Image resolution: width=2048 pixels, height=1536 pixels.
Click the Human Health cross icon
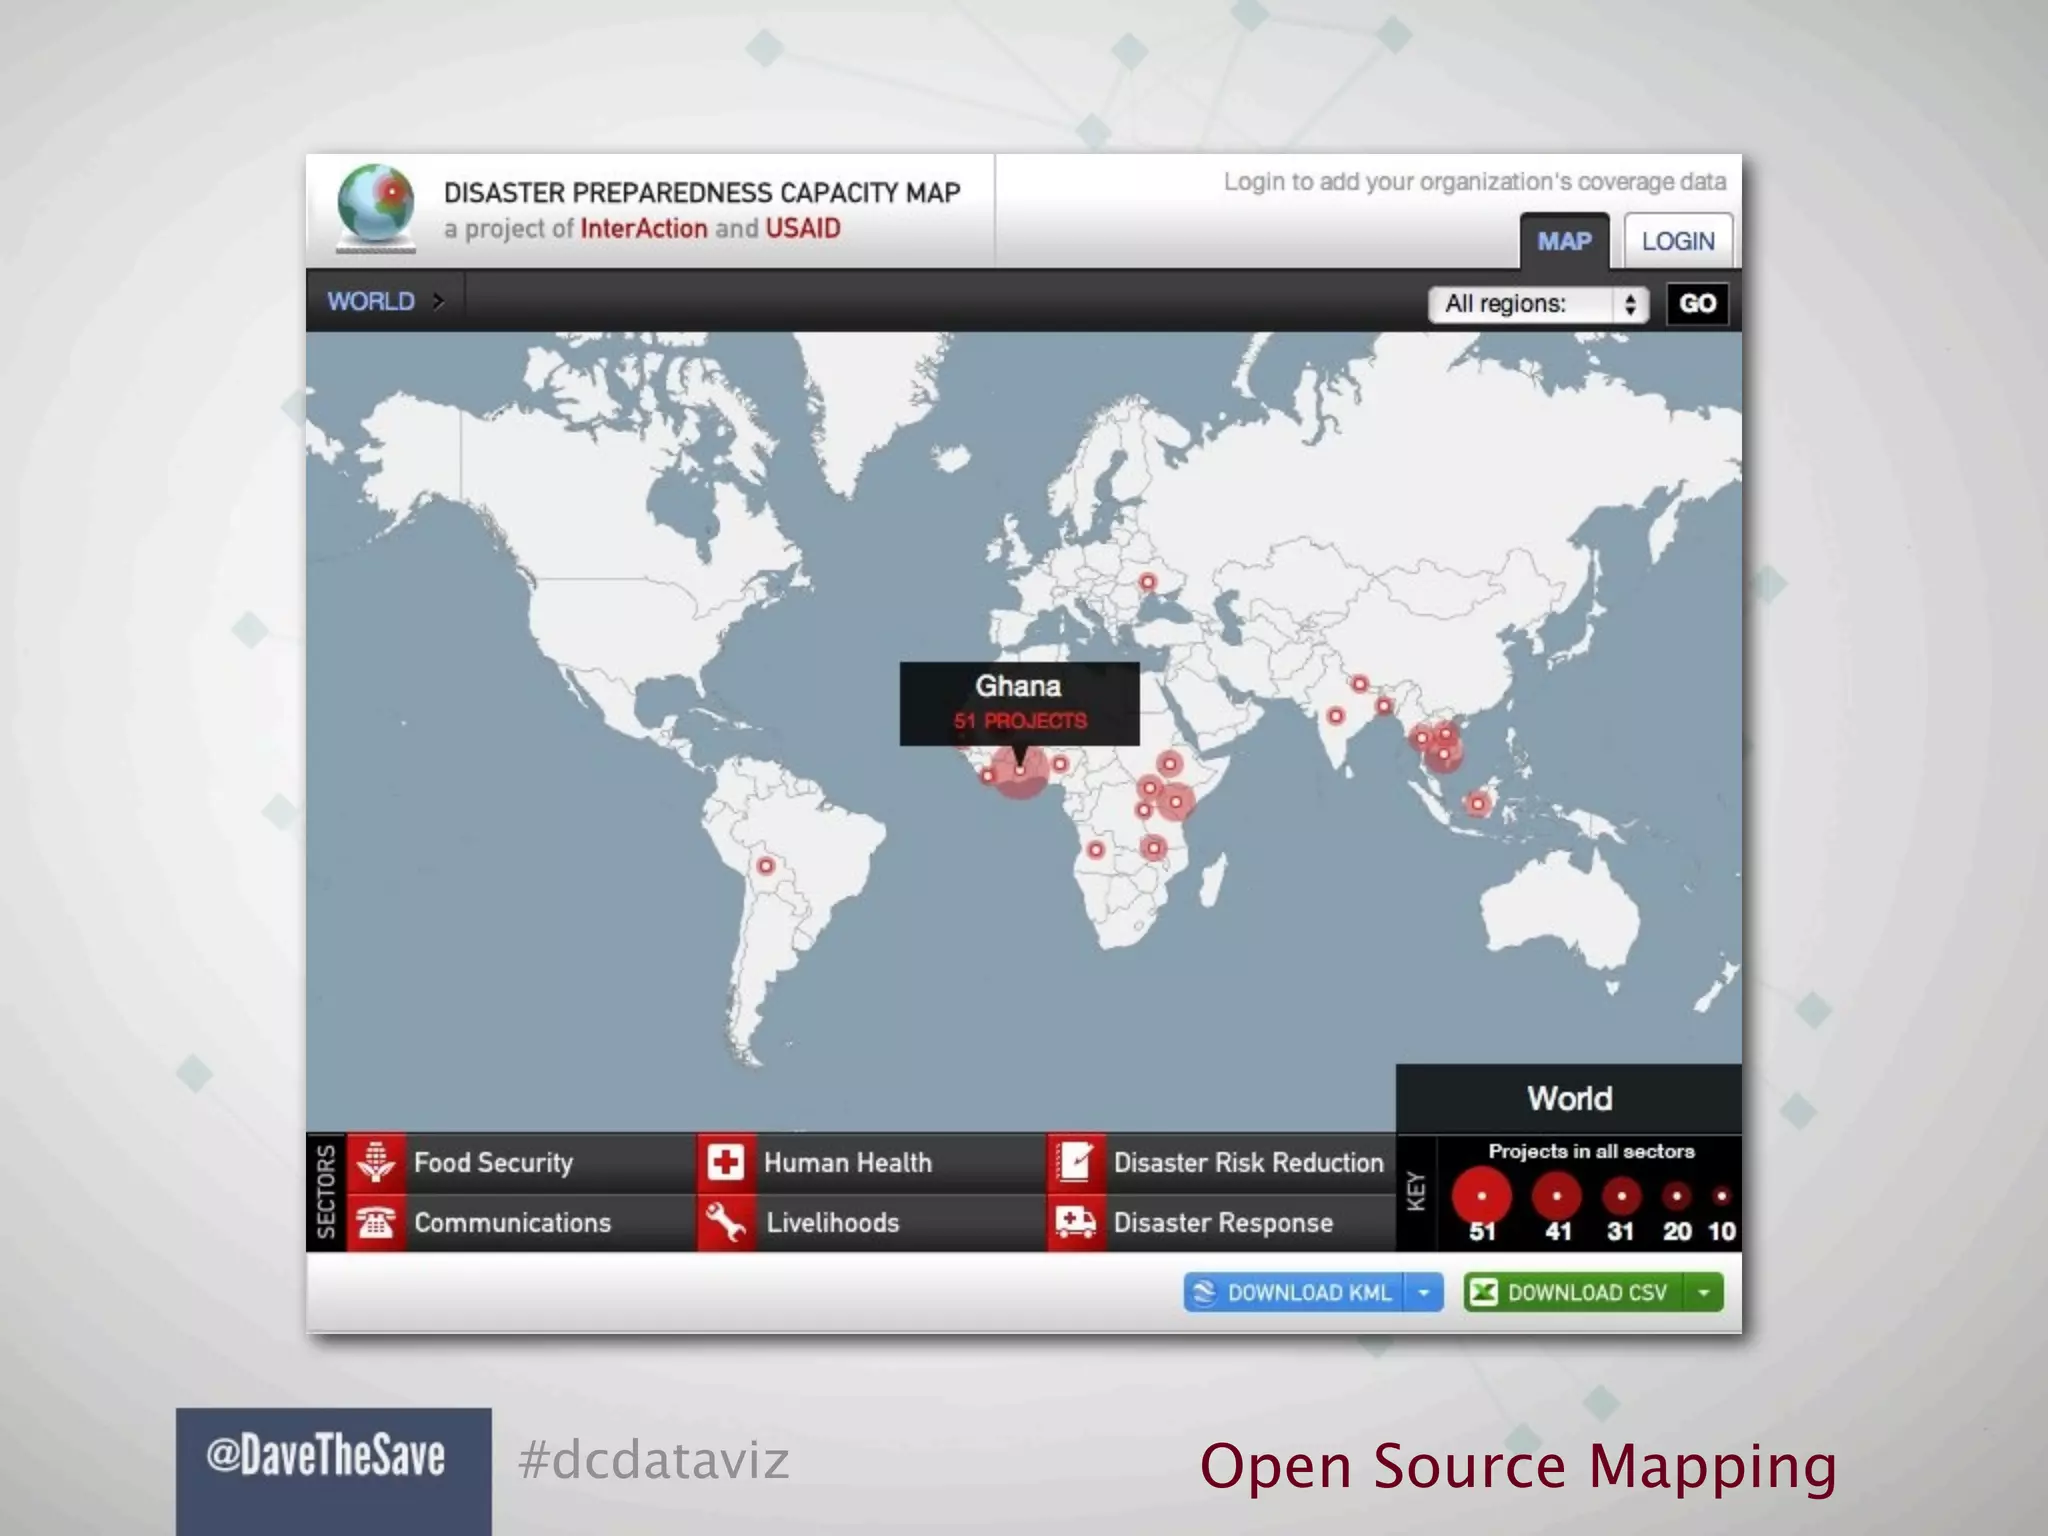(x=726, y=1162)
